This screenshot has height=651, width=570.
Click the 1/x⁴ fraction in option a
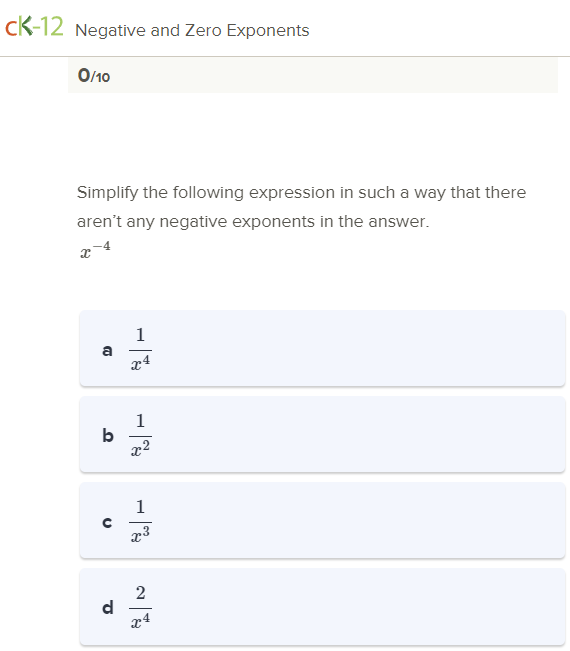click(140, 349)
